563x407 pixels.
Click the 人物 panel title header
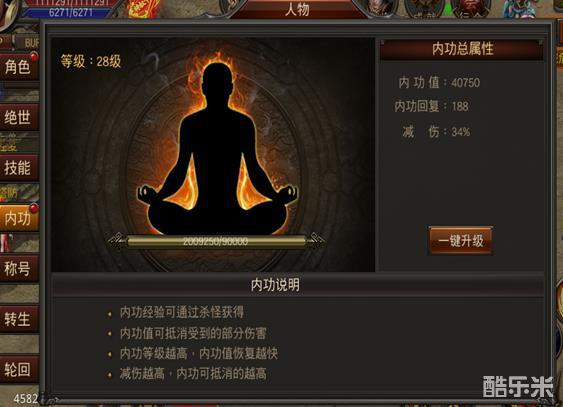(297, 9)
